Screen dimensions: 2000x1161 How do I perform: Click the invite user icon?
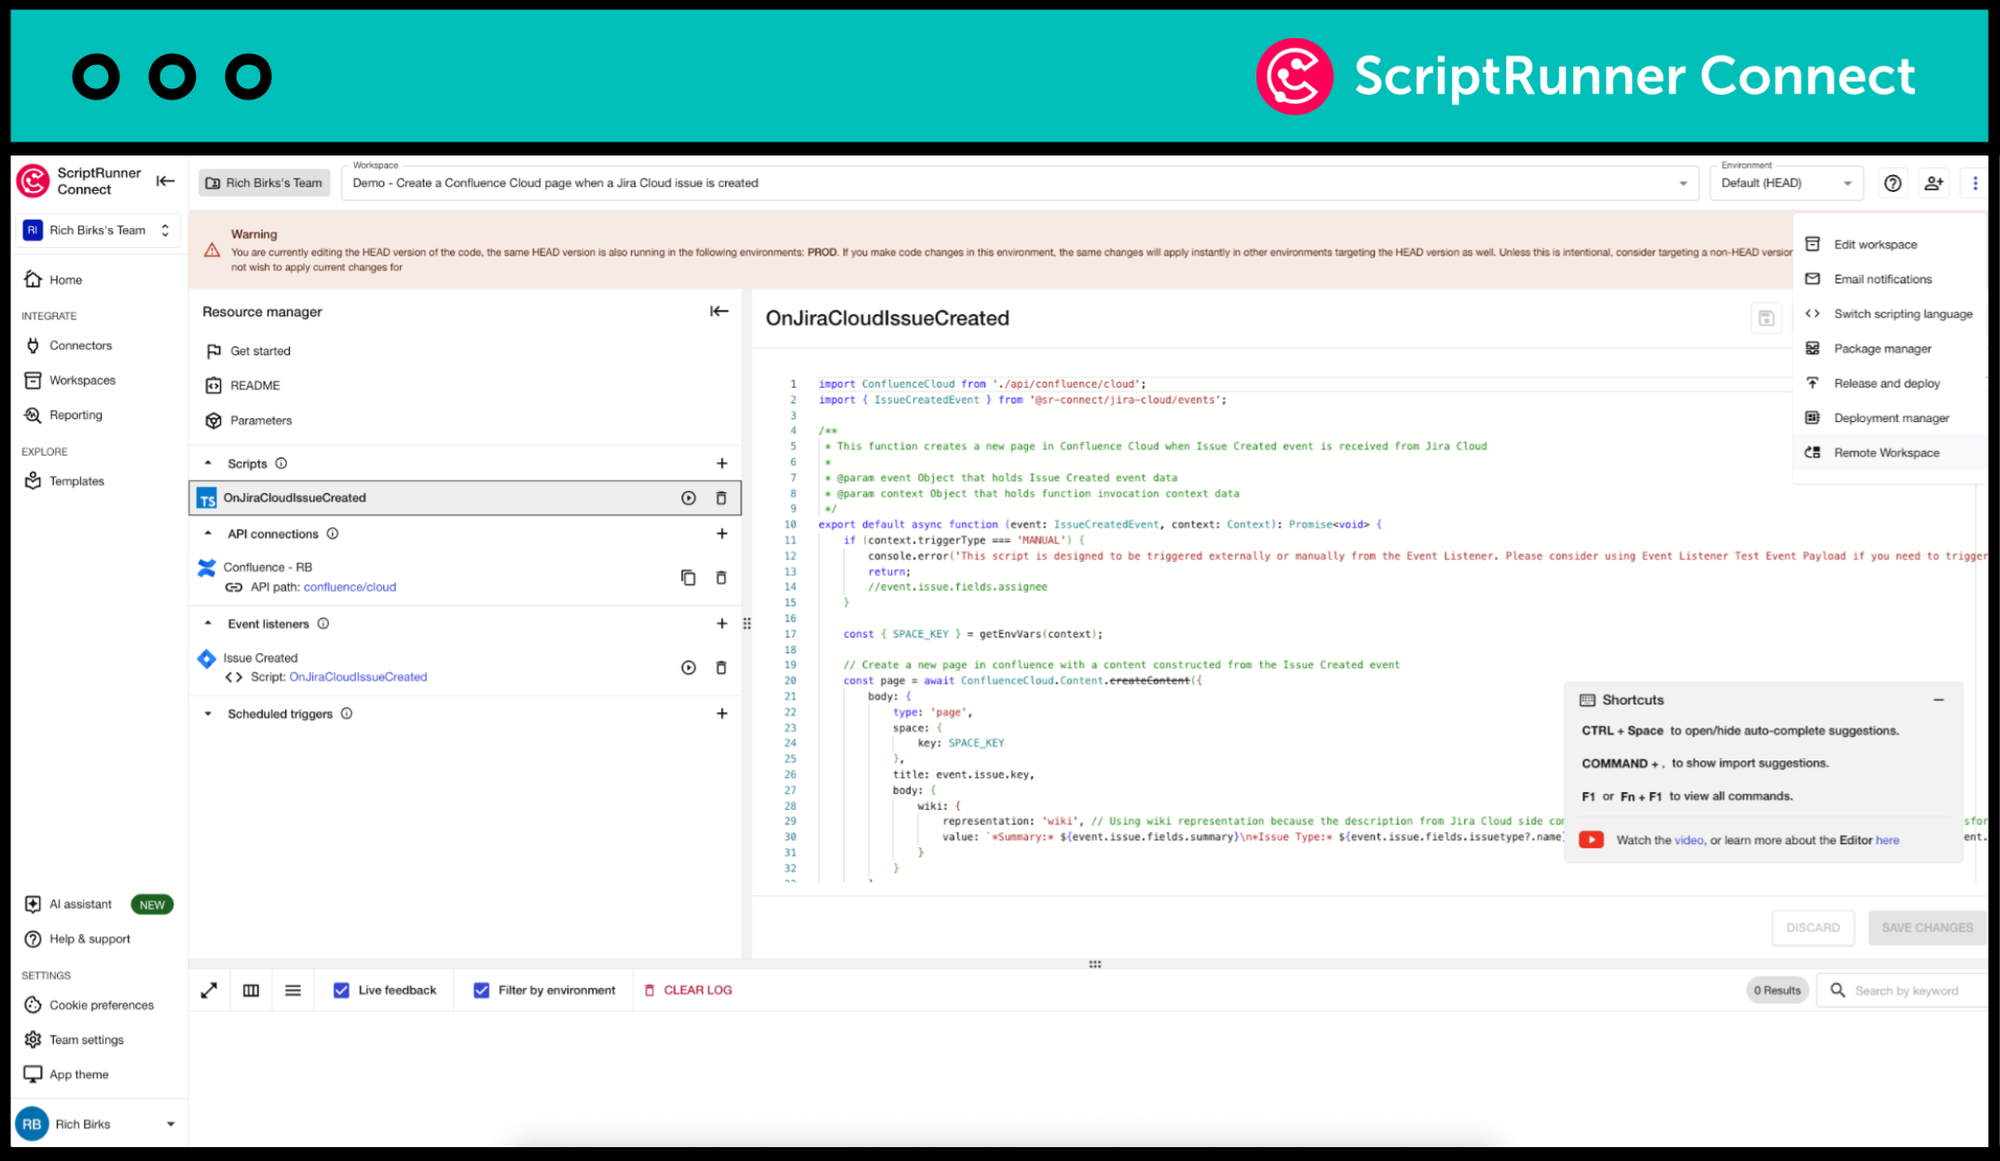tap(1934, 183)
